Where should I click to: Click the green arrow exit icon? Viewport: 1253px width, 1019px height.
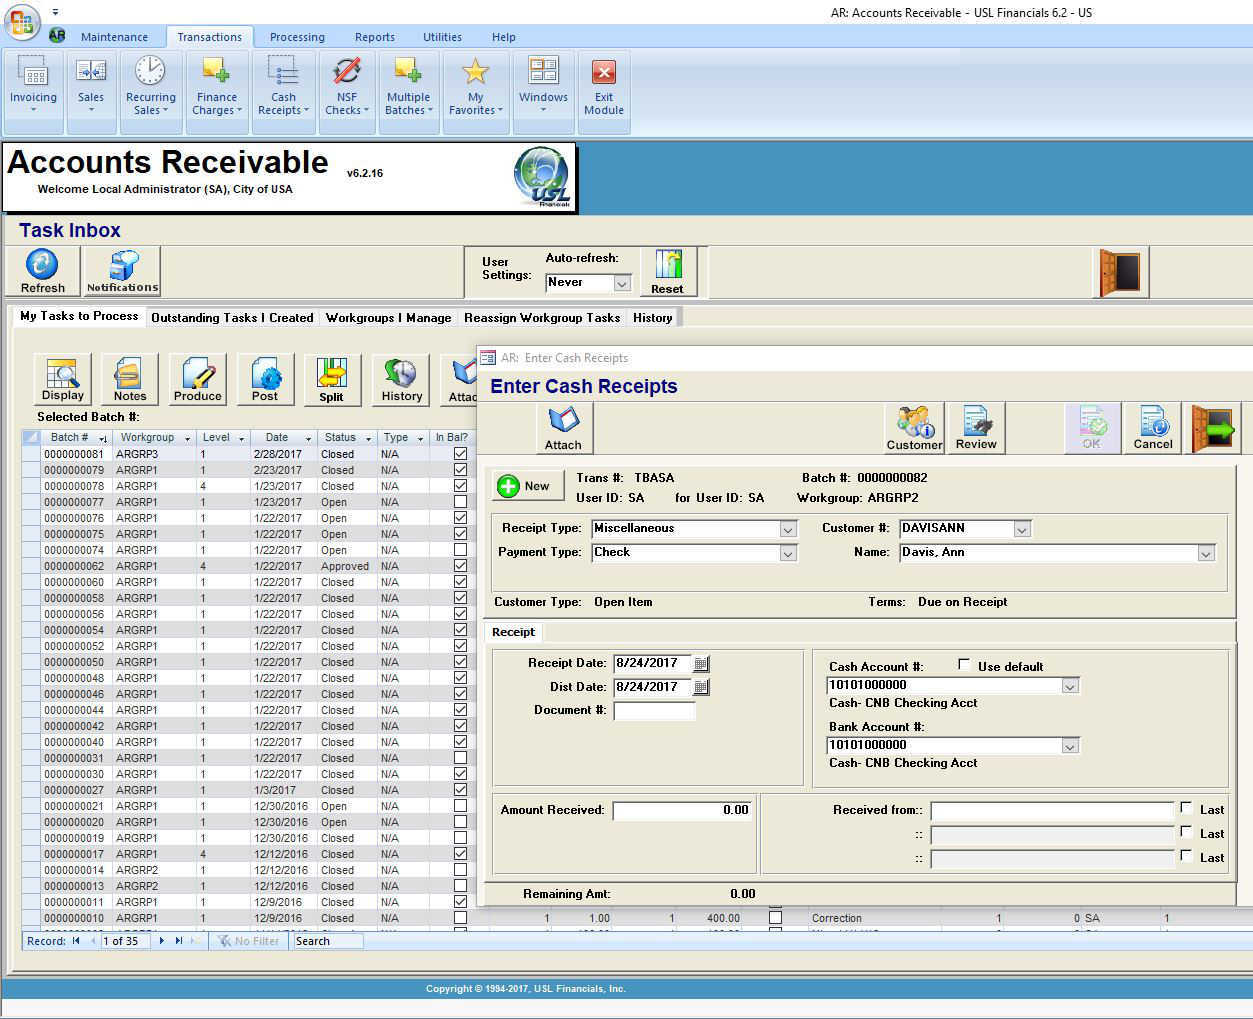coord(1213,428)
